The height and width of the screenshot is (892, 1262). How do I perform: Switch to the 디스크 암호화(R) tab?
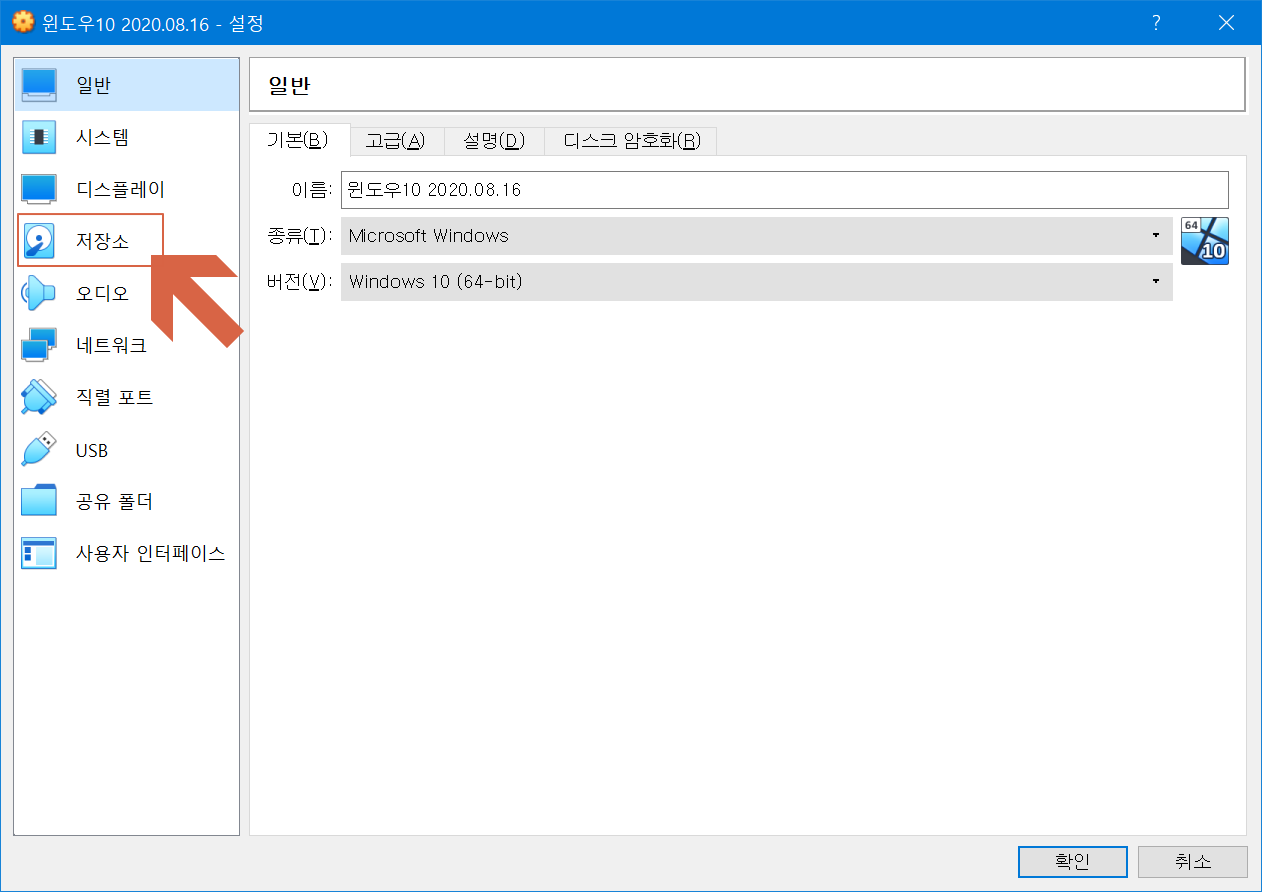(x=632, y=141)
